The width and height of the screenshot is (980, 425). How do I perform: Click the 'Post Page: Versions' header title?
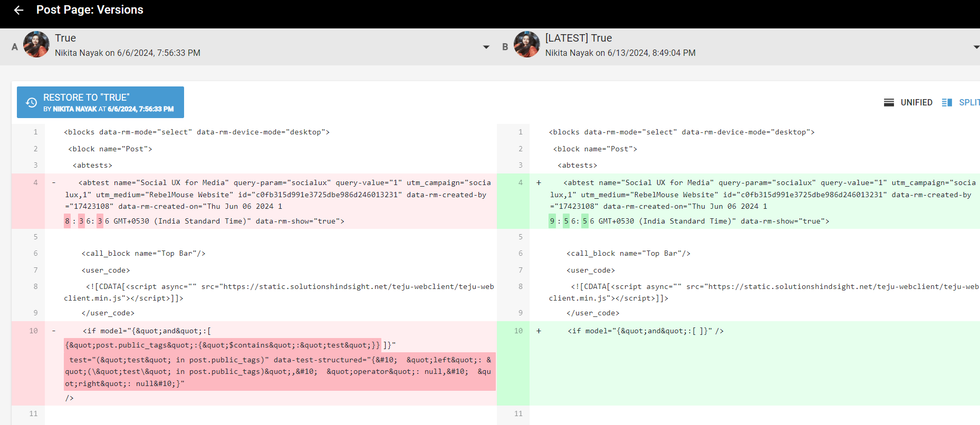[89, 10]
